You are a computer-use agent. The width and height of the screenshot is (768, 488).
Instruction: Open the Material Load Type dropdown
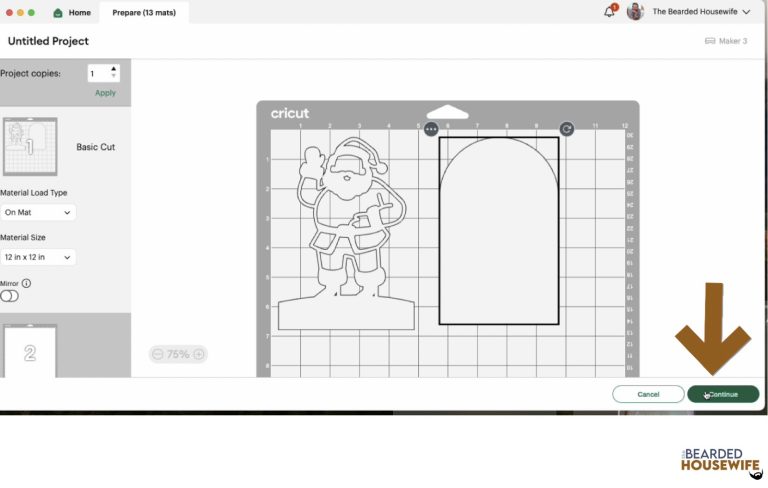(x=38, y=212)
